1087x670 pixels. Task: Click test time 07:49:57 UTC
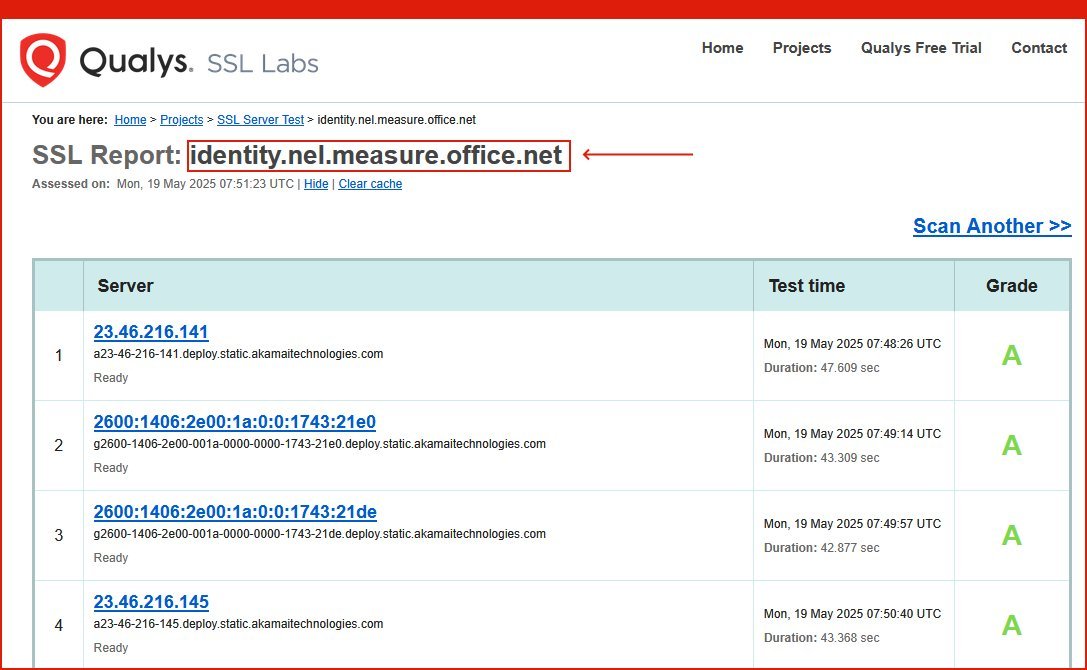pyautogui.click(x=853, y=524)
